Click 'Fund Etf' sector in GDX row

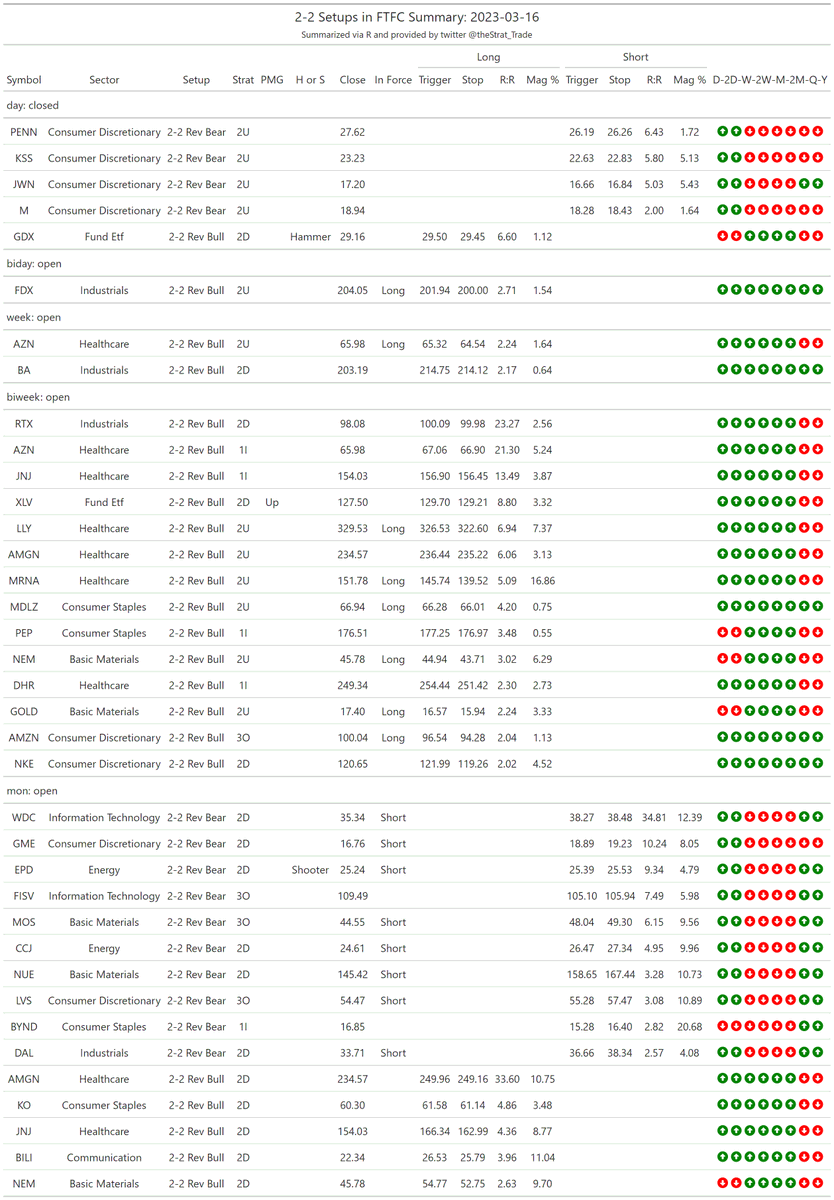point(104,237)
